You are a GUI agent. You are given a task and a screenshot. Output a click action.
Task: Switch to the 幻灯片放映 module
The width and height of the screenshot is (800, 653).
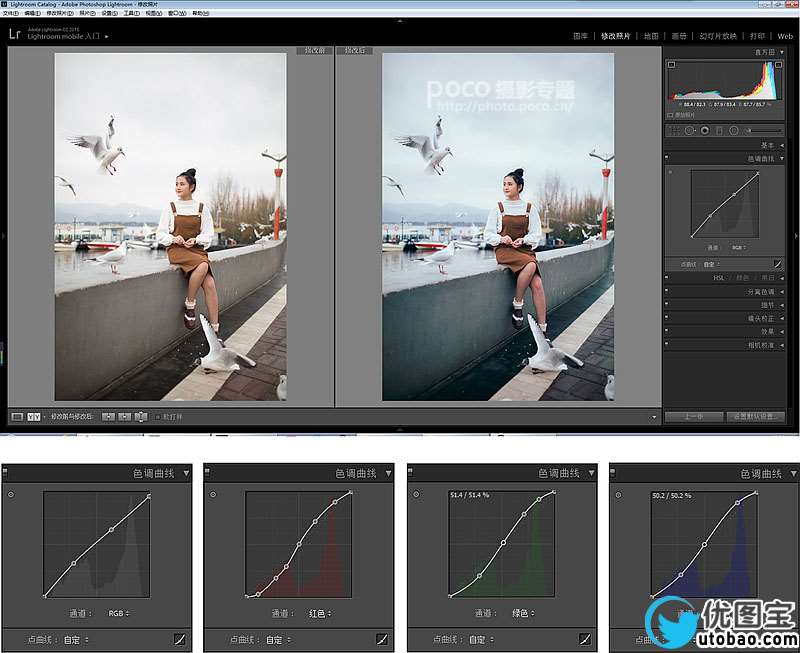click(x=718, y=36)
